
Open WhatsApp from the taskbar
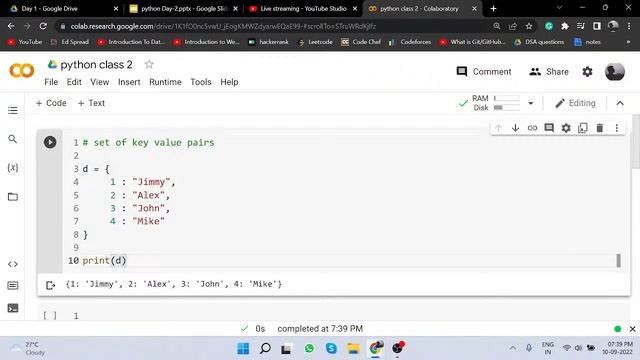pos(309,349)
